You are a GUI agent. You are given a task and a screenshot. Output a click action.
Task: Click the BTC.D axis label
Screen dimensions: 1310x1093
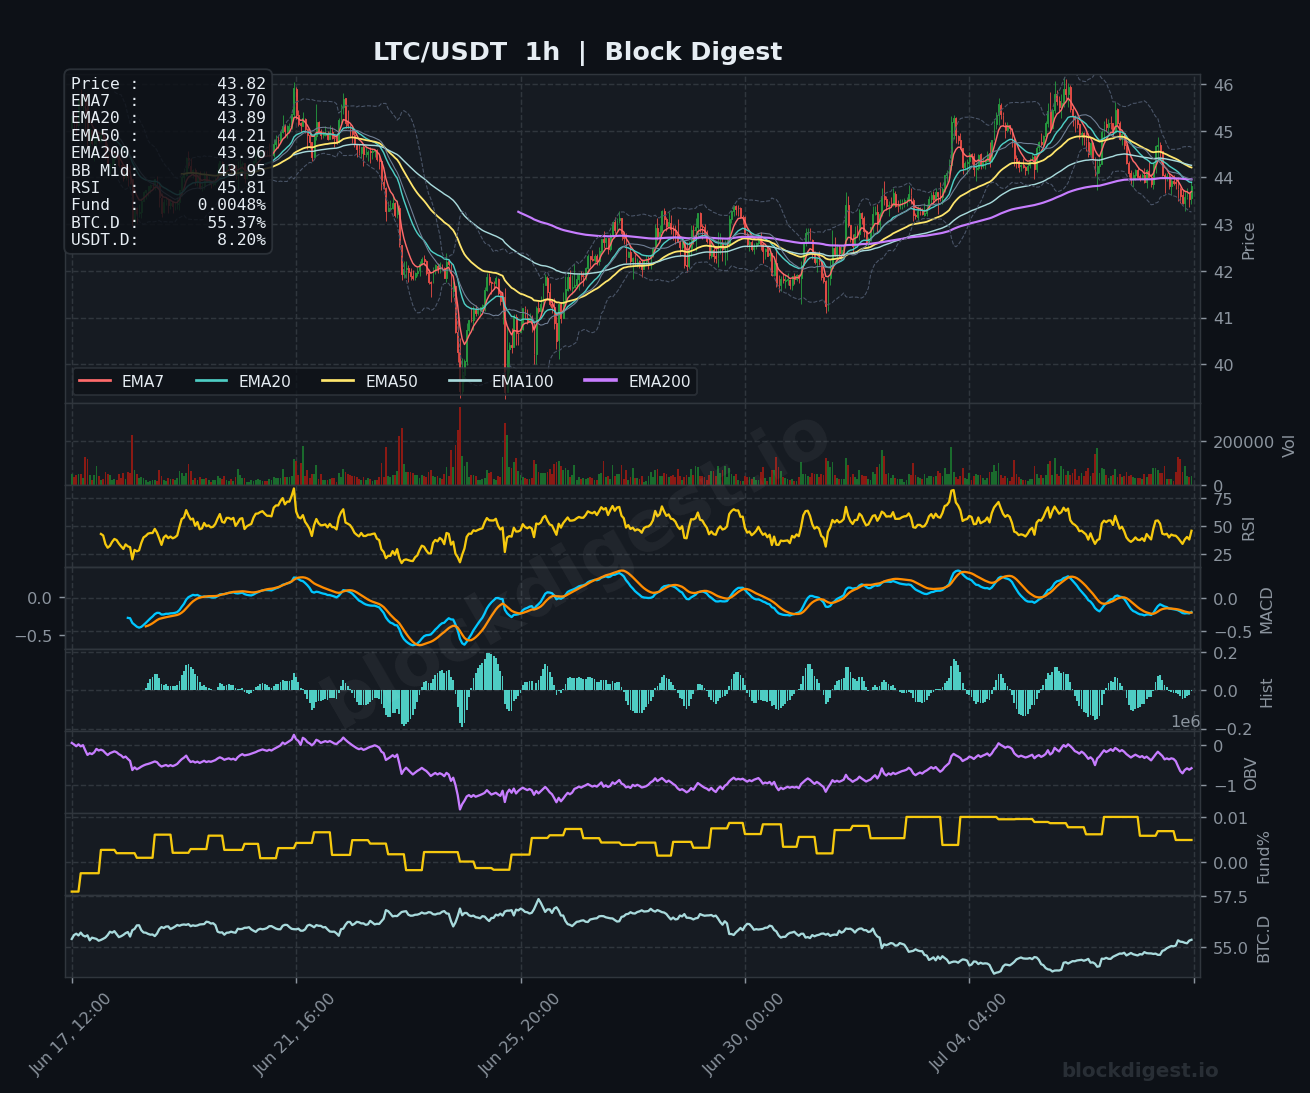click(x=1263, y=939)
